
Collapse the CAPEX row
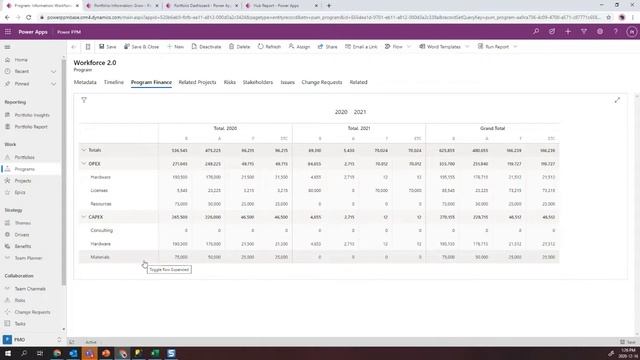(x=84, y=217)
